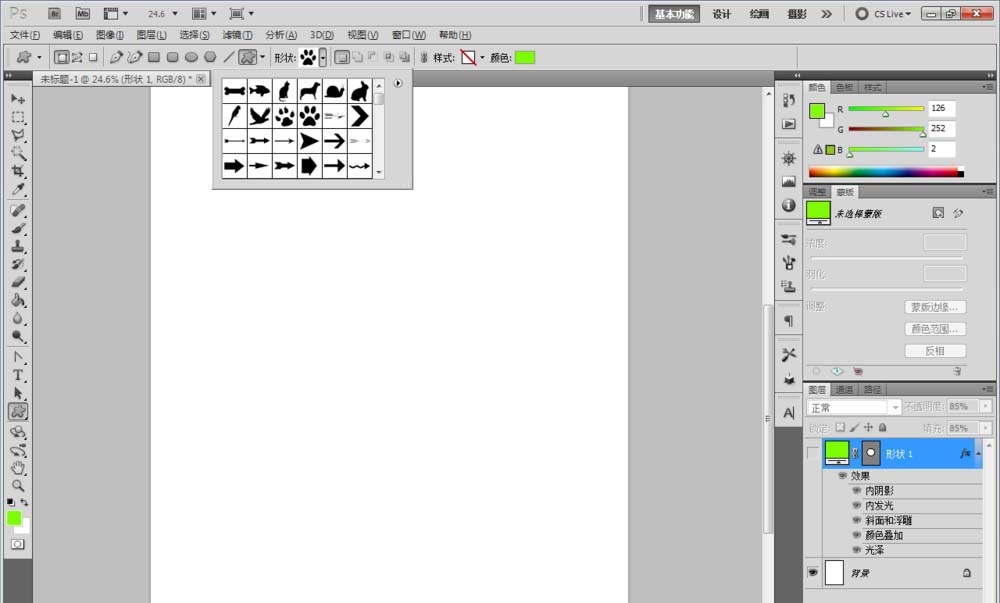Screen dimensions: 1000x603
Task: Toggle visibility of 形状 1 layer
Action: click(812, 453)
